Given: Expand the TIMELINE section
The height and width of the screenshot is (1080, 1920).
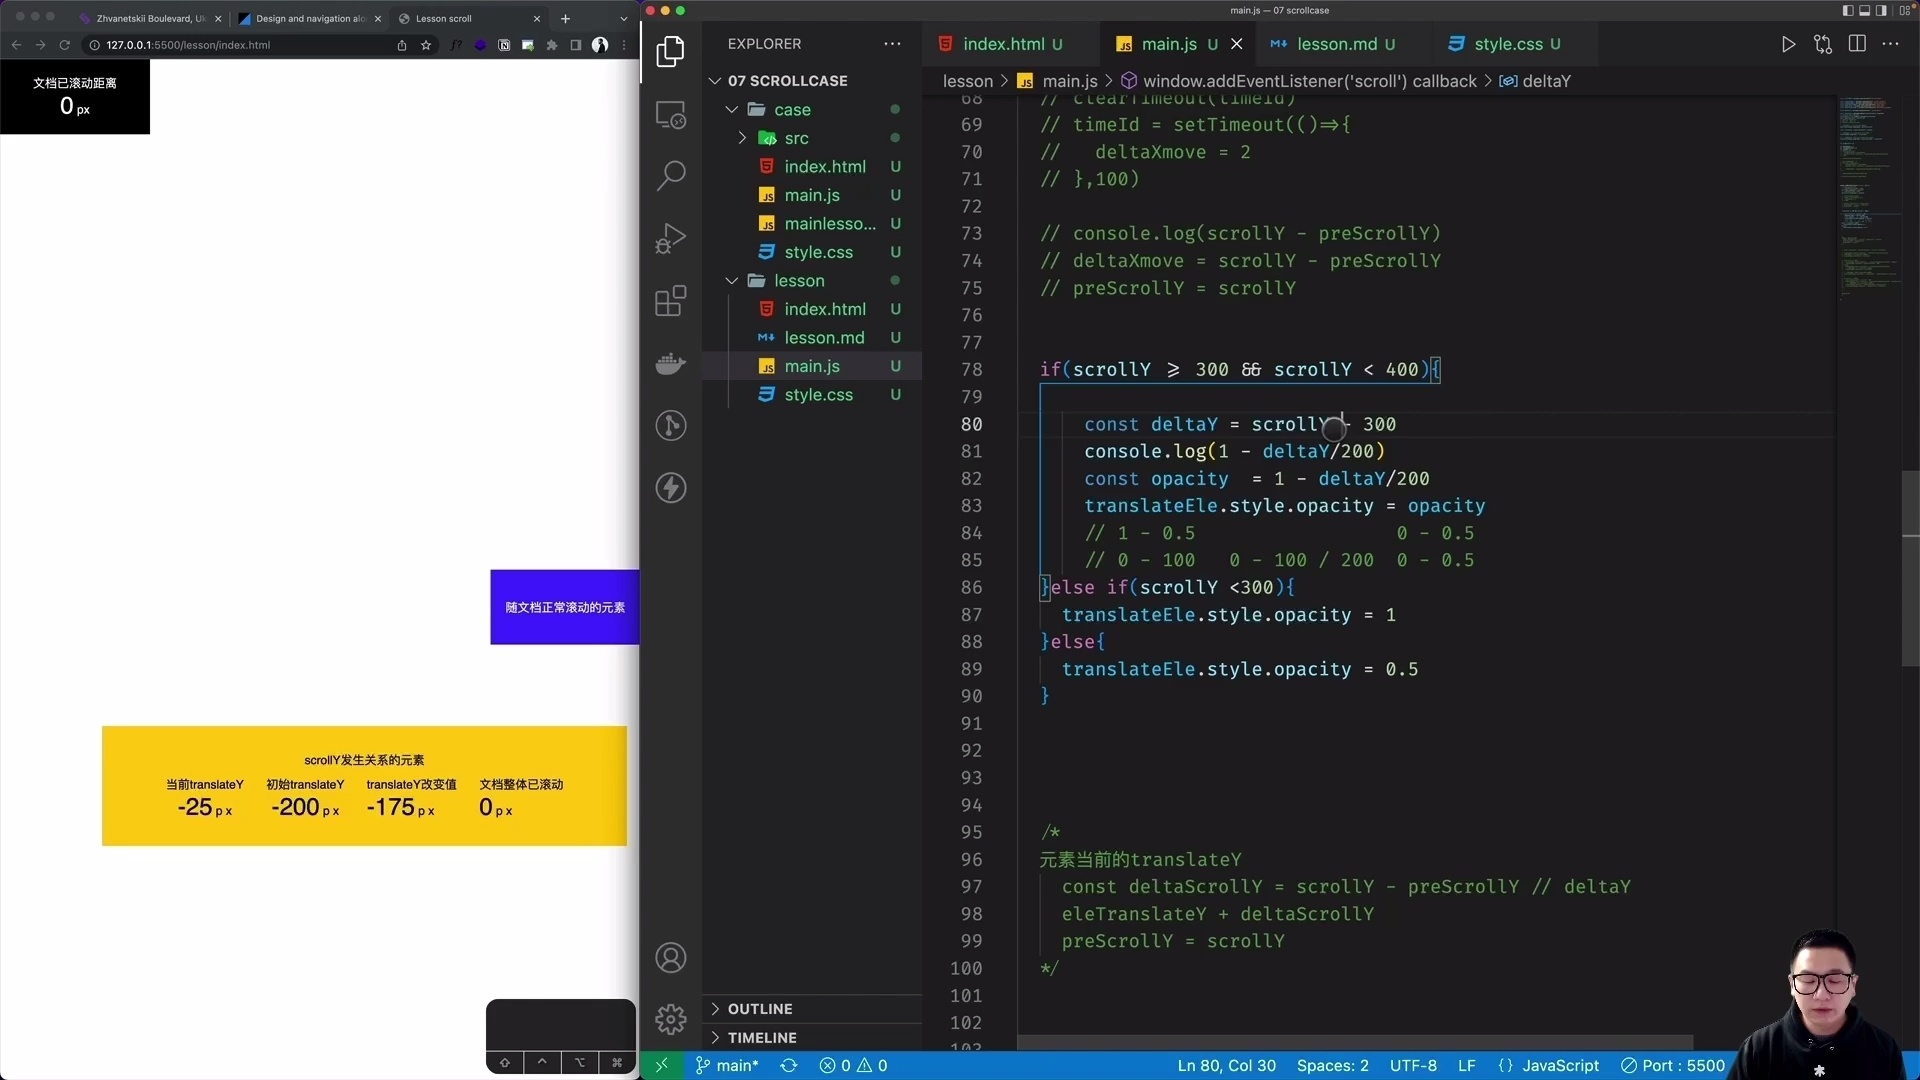Looking at the screenshot, I should pyautogui.click(x=762, y=1037).
